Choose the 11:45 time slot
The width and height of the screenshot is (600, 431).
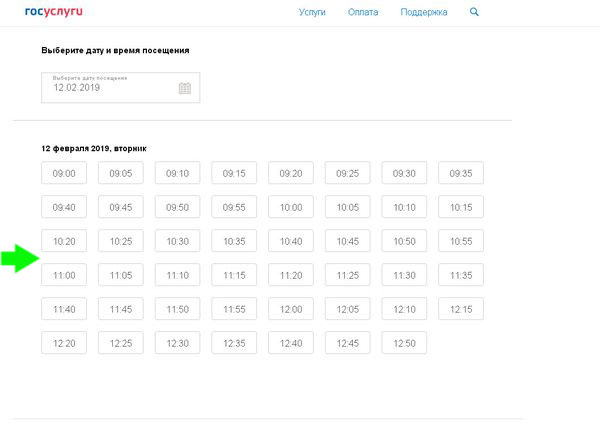121,309
